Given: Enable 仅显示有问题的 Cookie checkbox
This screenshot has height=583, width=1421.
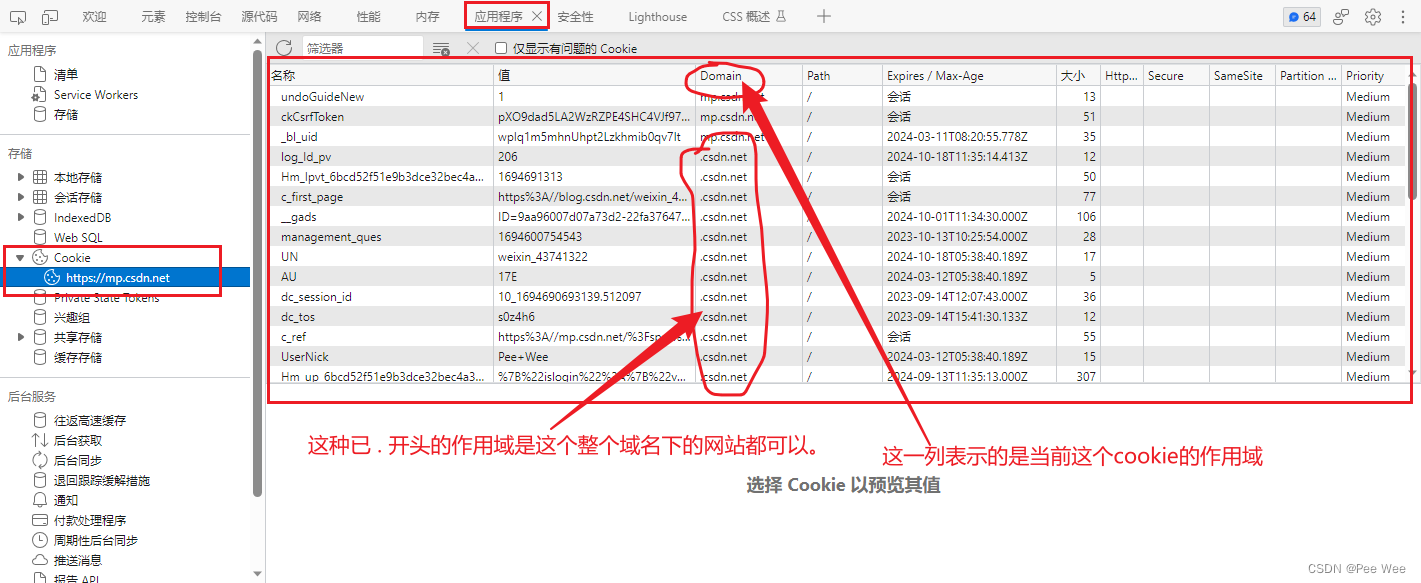Looking at the screenshot, I should [501, 48].
